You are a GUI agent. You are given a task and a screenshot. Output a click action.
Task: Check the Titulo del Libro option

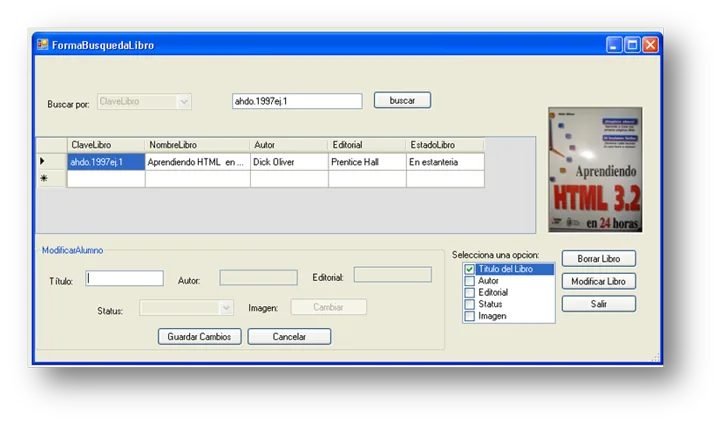coord(469,269)
